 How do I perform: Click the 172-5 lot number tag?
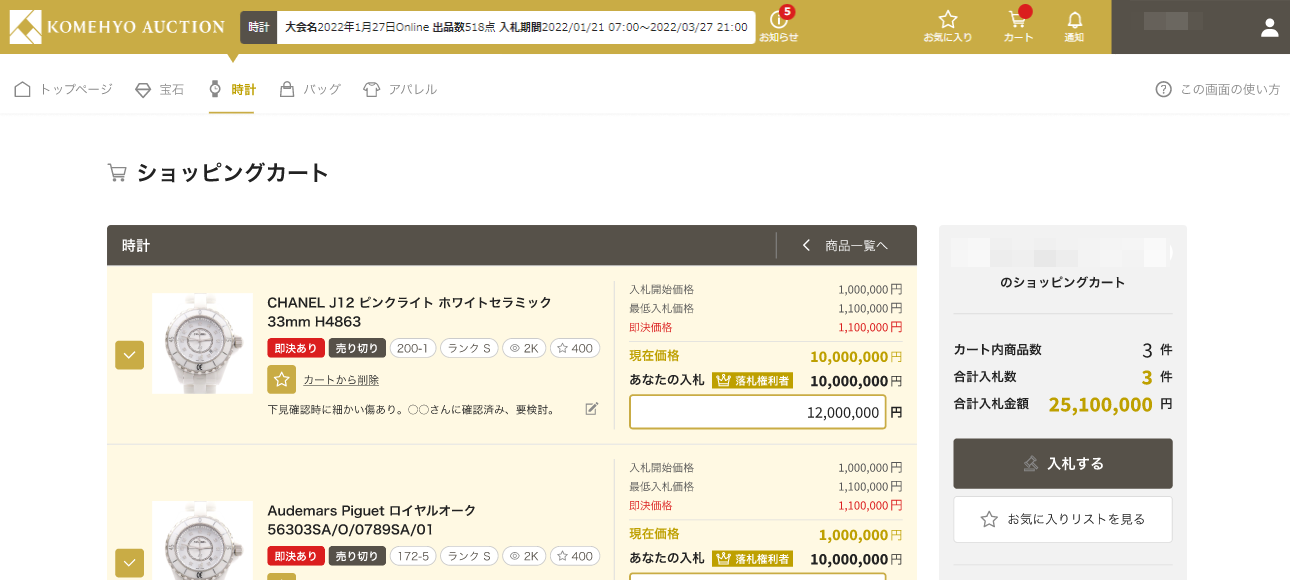(x=413, y=557)
